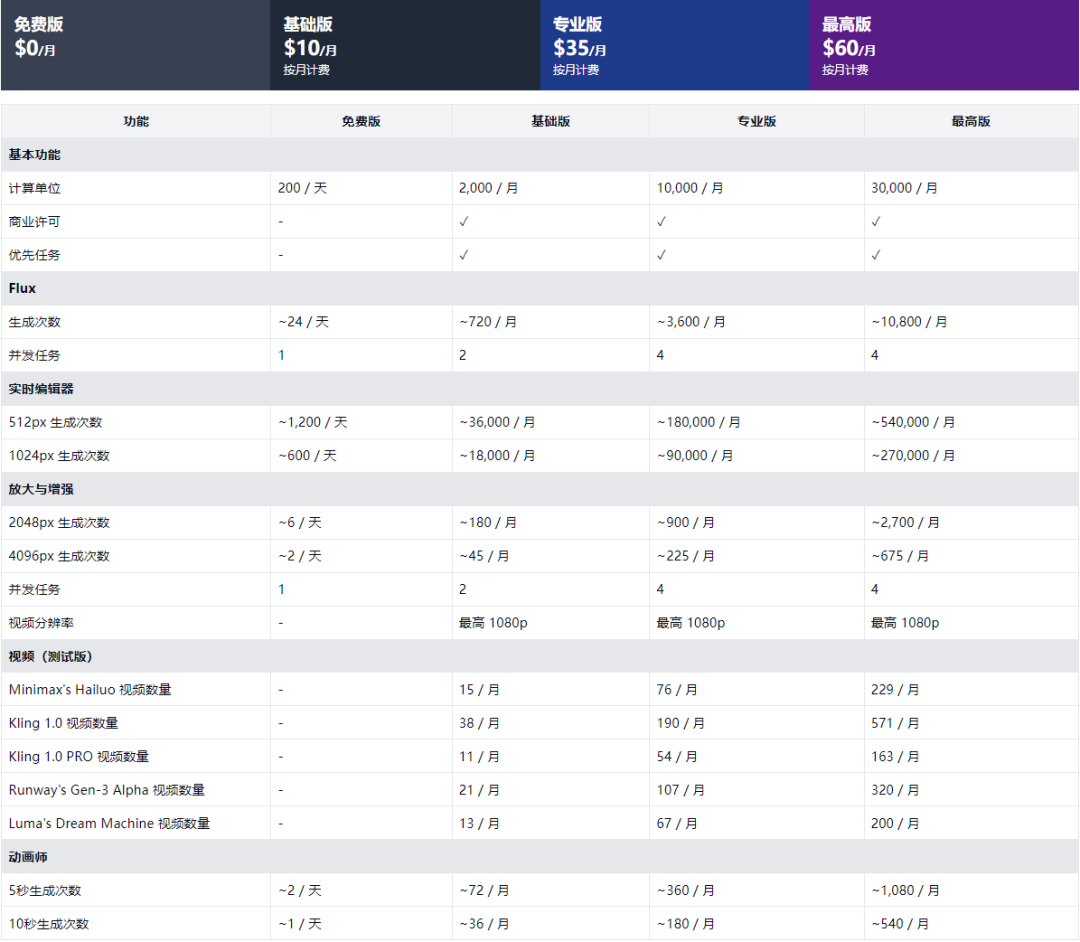Click the Luma's Dream Machine 视频数量 label
The height and width of the screenshot is (942, 1080).
pos(110,824)
